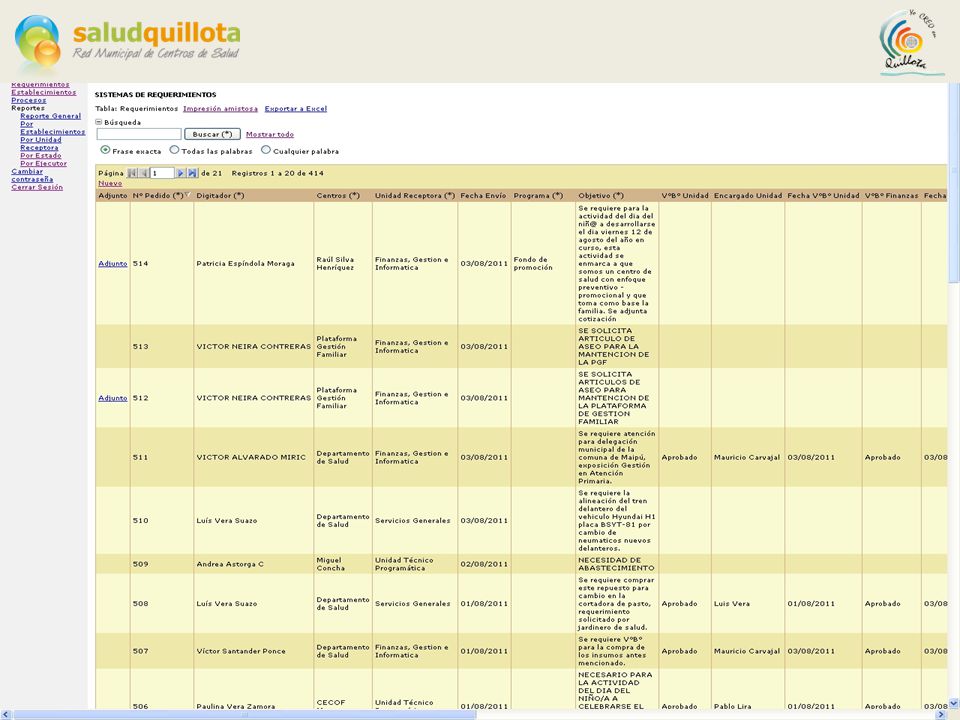
Task: Click the VºBº Finanzas column header
Action: [891, 196]
